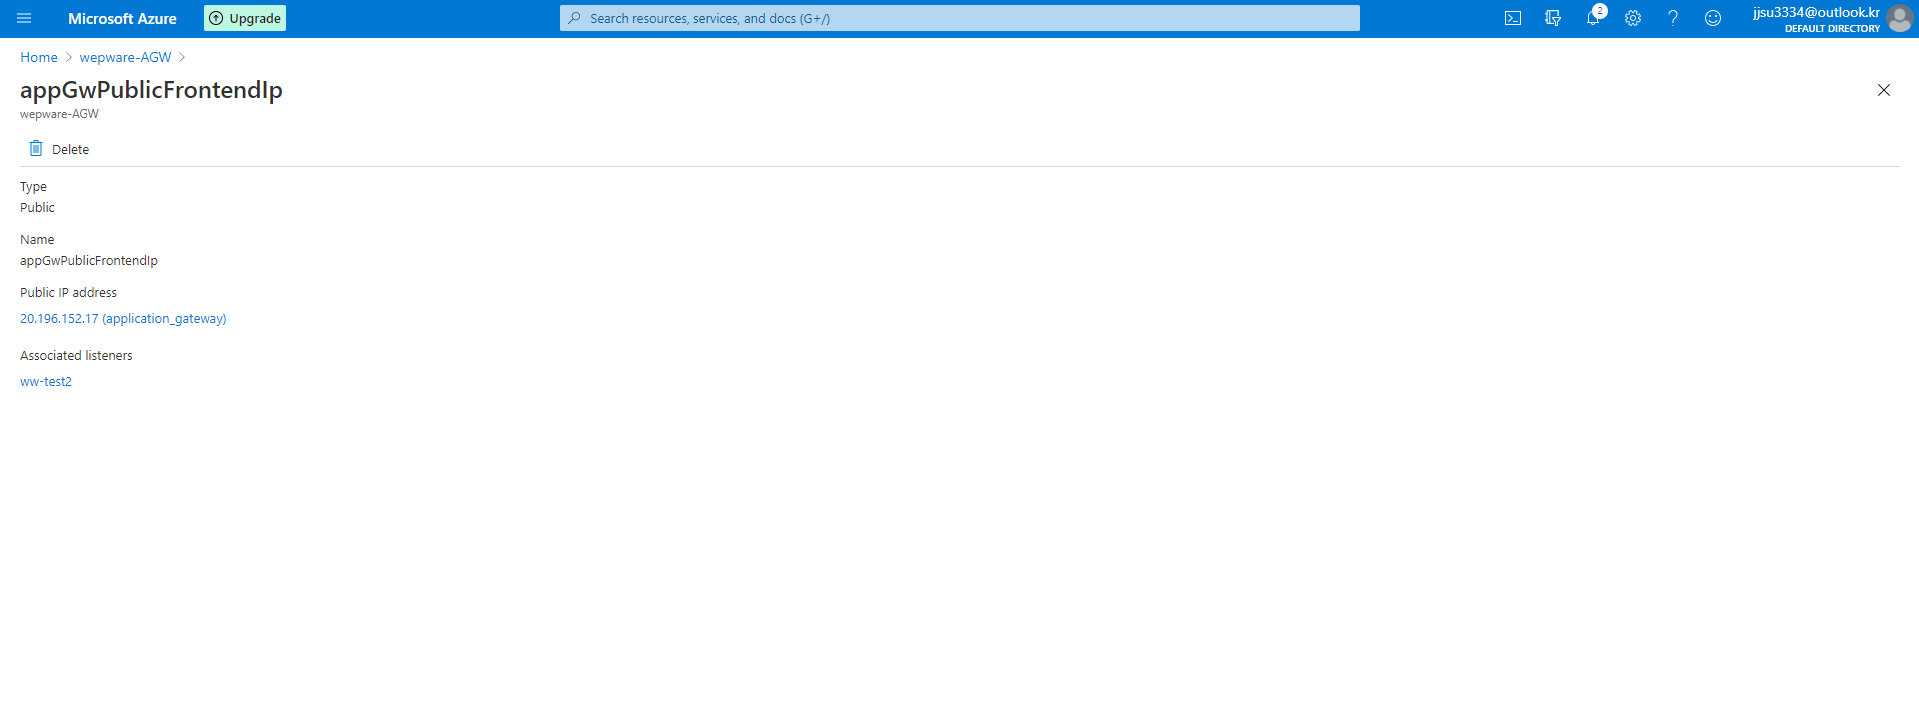Click the appGwPublicFrontendIp page title
This screenshot has width=1919, height=727.
coord(151,90)
